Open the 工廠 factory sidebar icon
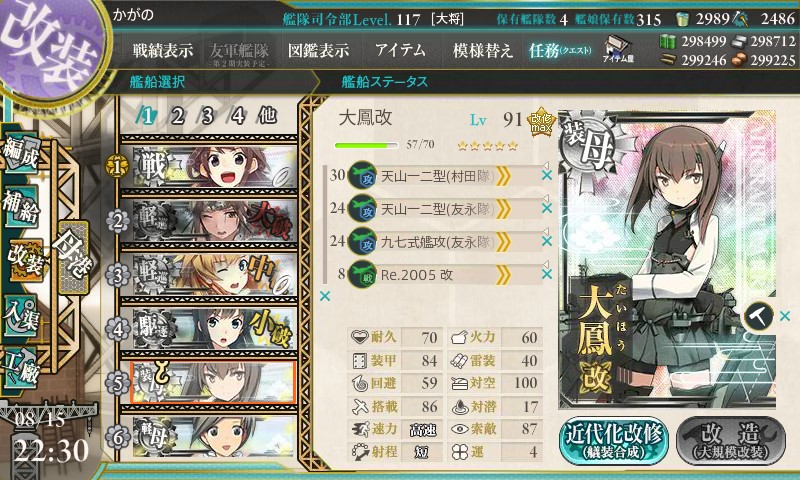800x480 pixels. click(20, 368)
